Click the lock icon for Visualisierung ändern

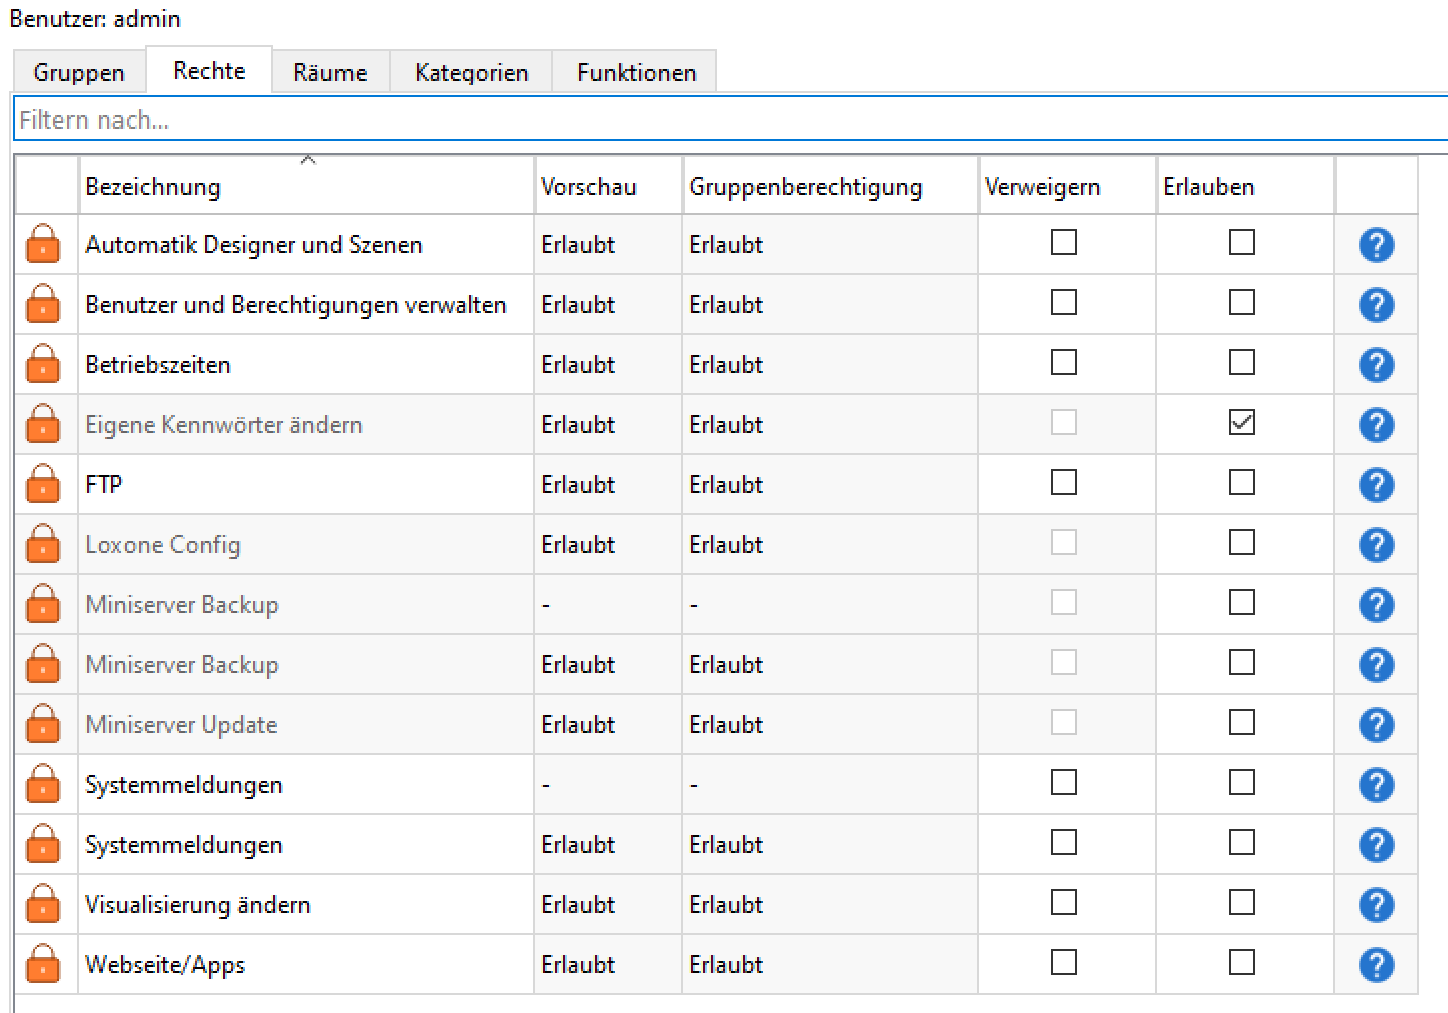point(44,904)
